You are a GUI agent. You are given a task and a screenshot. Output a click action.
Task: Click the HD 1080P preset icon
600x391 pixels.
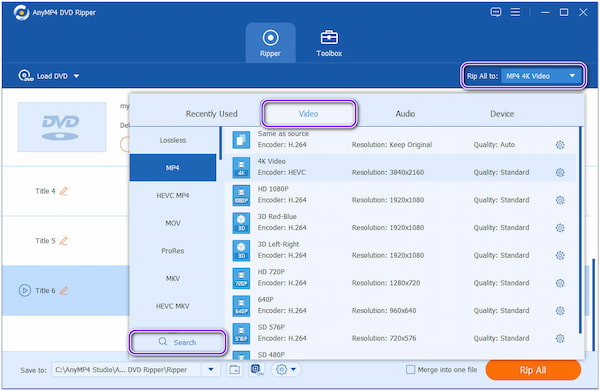pyautogui.click(x=241, y=195)
